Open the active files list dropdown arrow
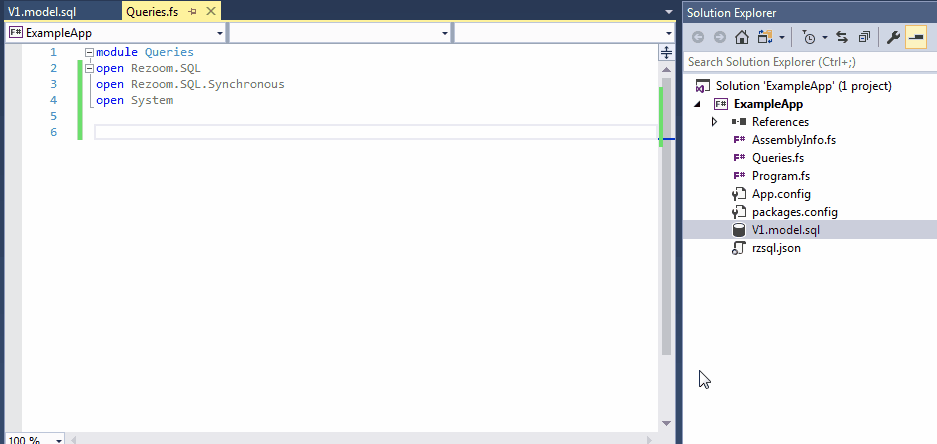The width and height of the screenshot is (937, 444). point(669,12)
